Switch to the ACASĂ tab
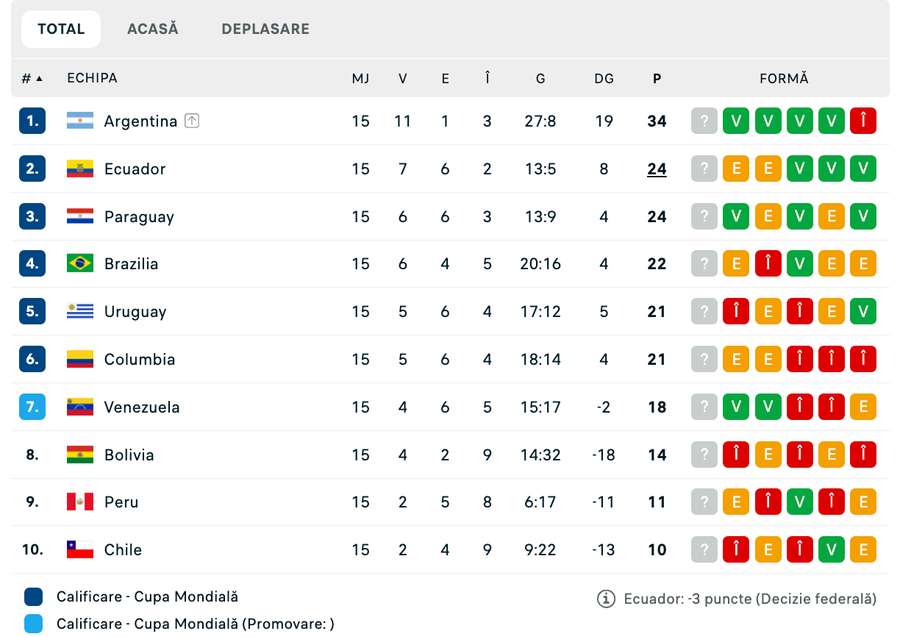The image size is (900, 637). (153, 29)
